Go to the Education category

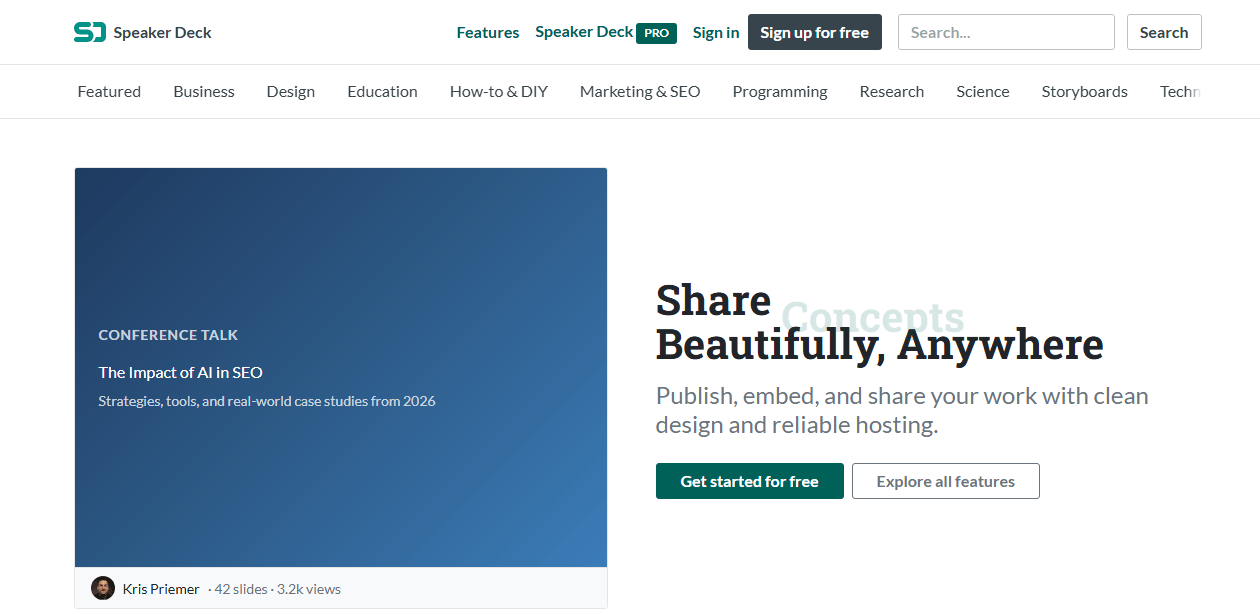pyautogui.click(x=383, y=91)
